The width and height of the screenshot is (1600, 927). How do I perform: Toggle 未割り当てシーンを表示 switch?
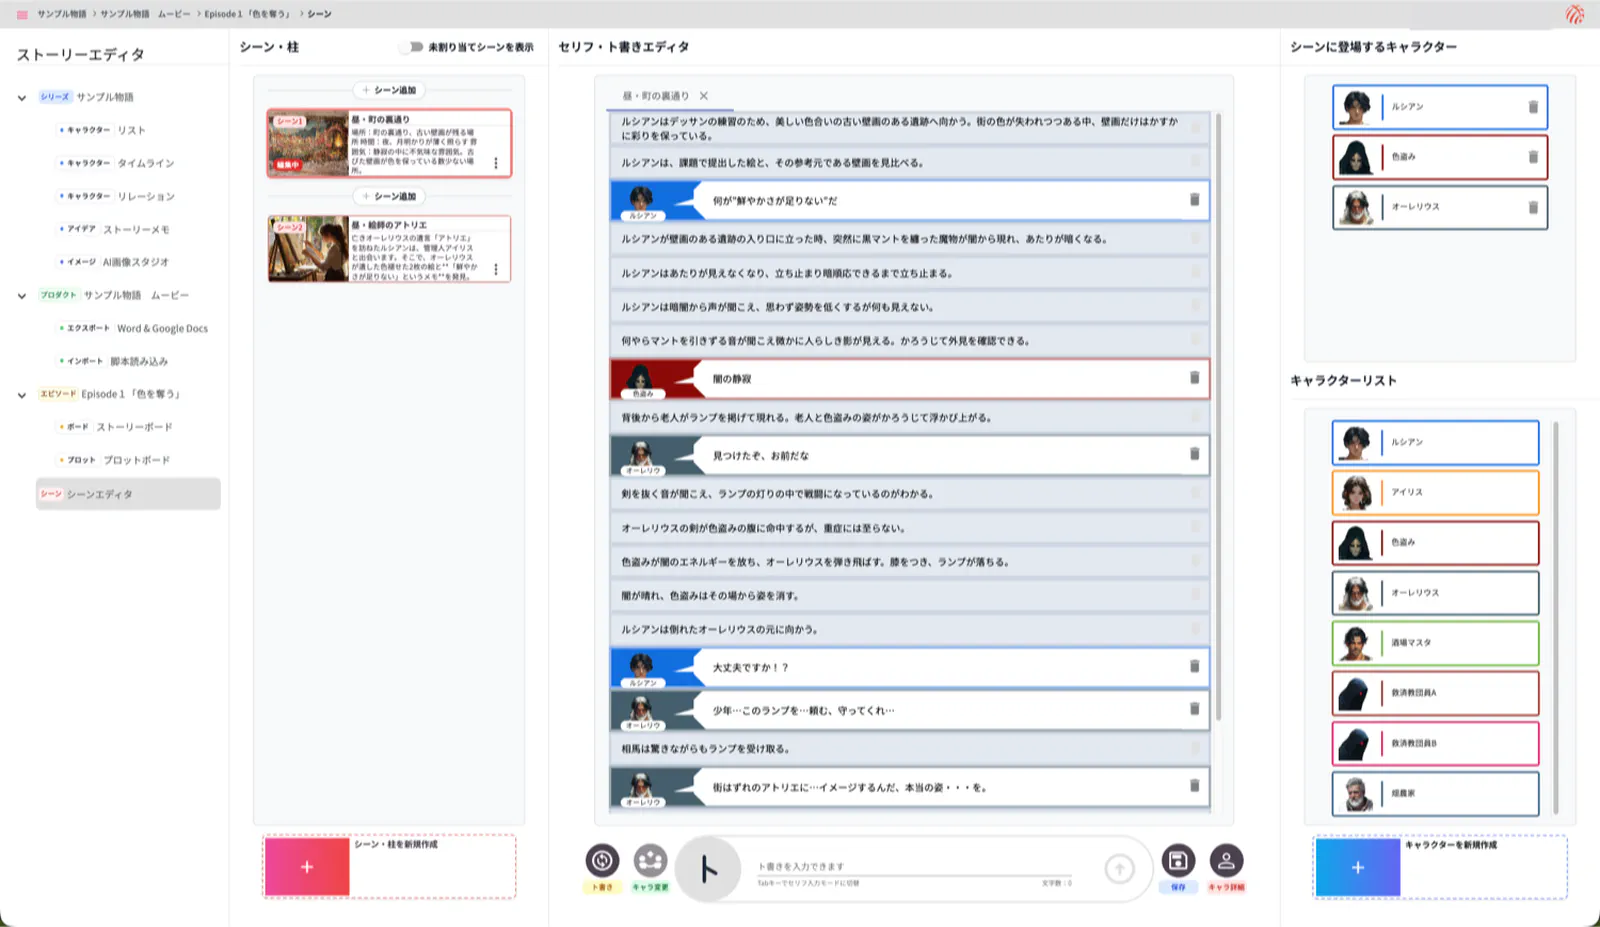click(413, 47)
